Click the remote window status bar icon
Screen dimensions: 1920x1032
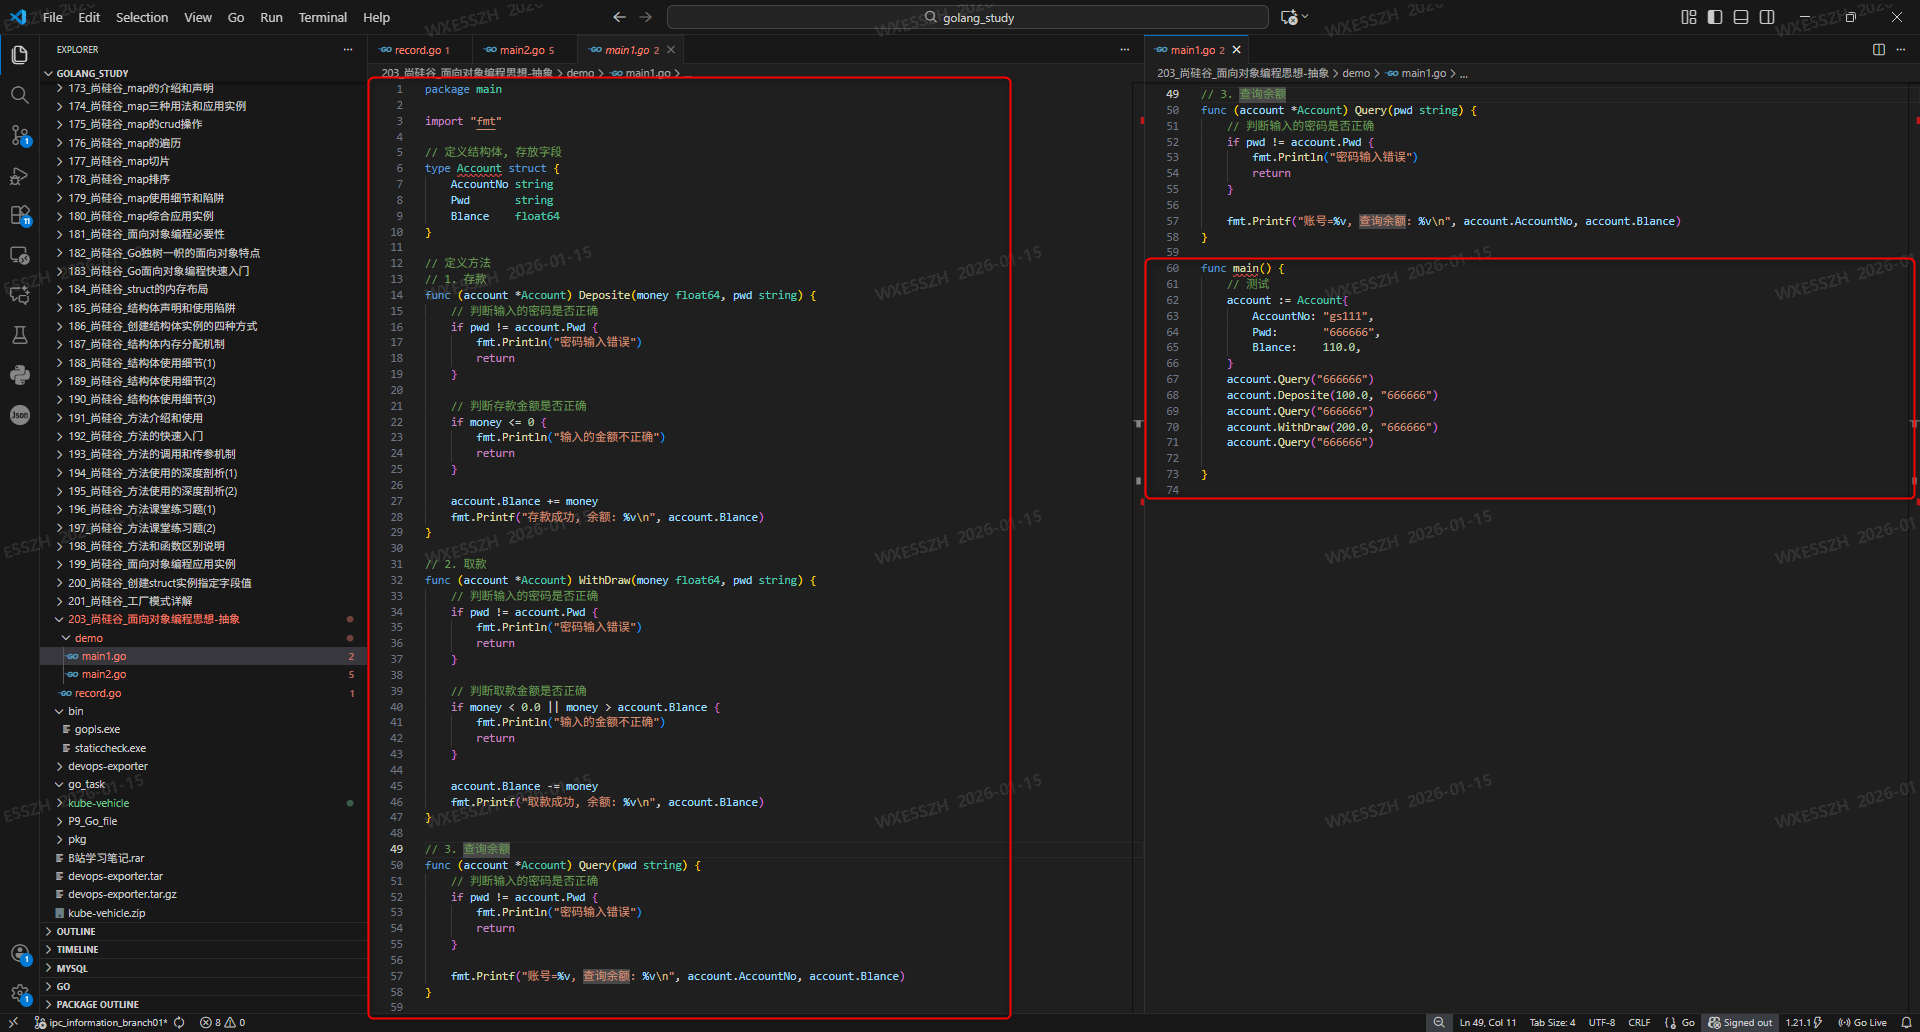tap(14, 1022)
